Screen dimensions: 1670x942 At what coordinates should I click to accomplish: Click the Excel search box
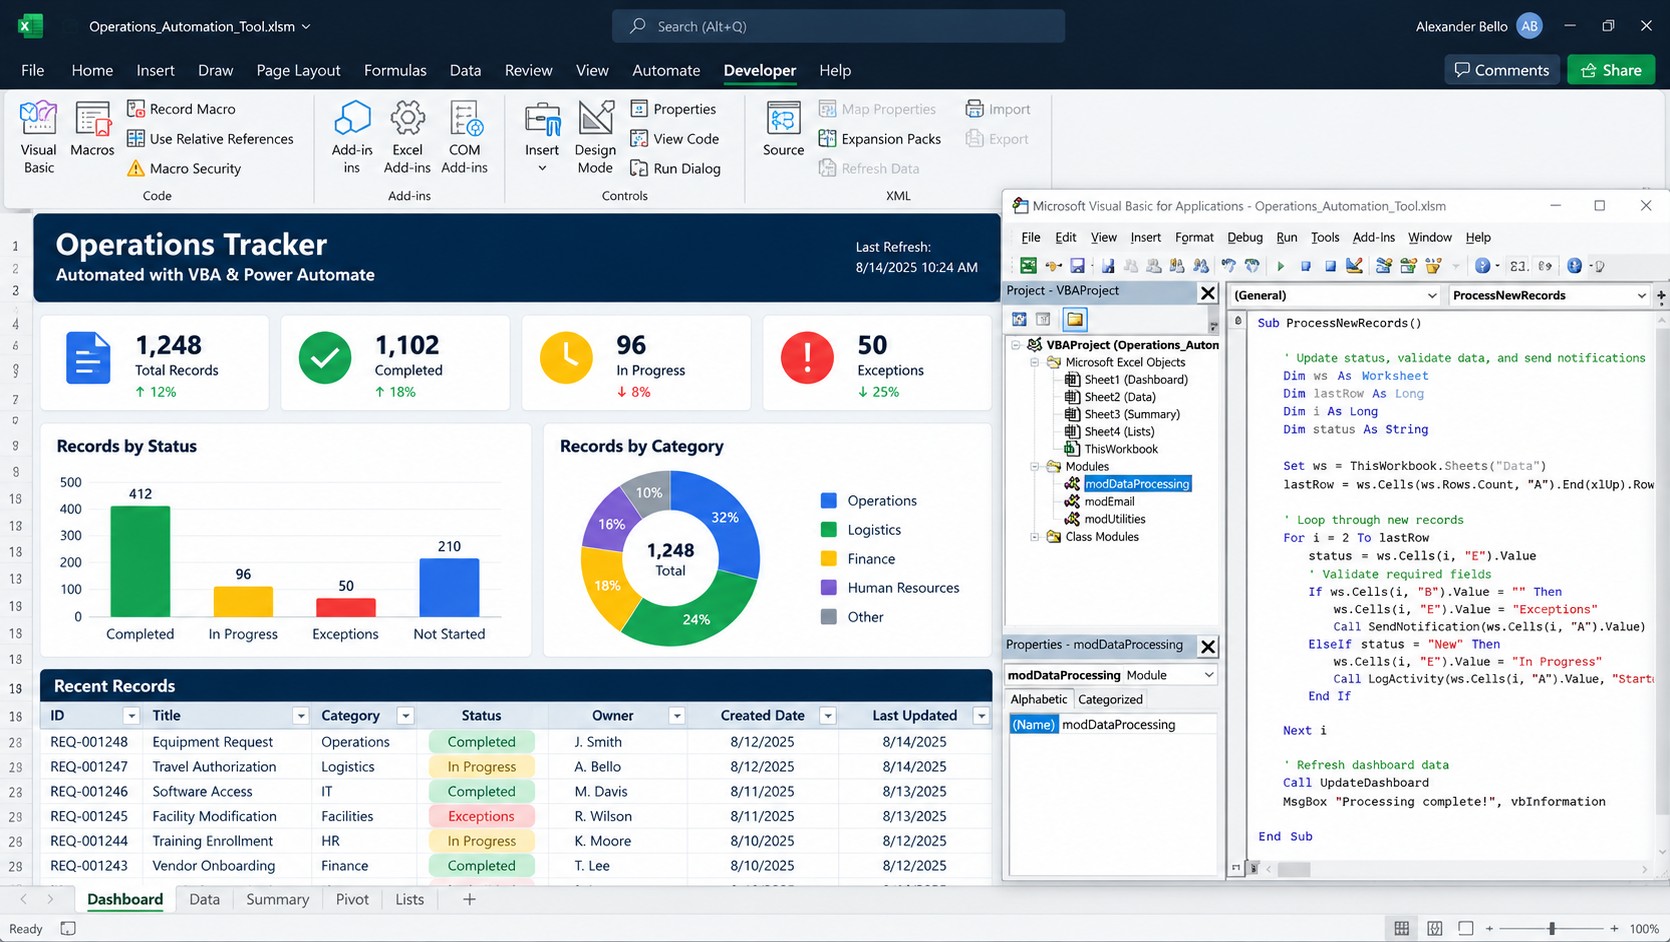click(x=838, y=26)
